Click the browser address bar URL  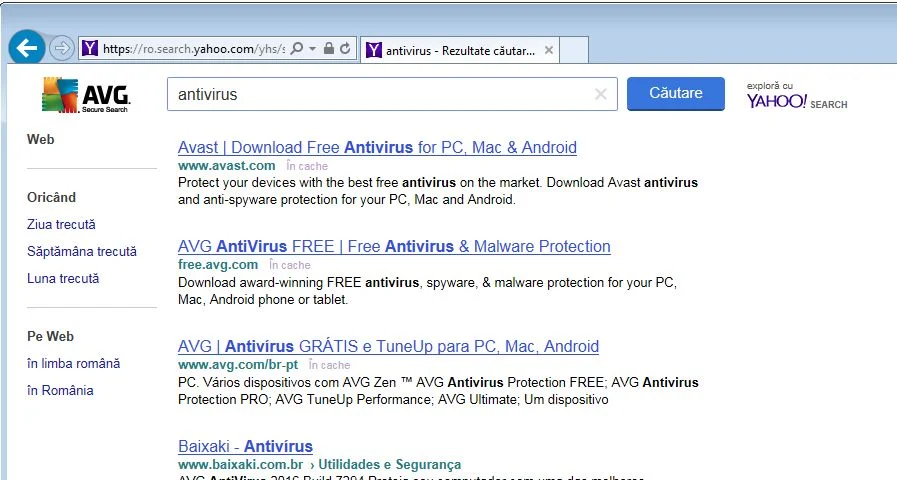click(x=193, y=49)
